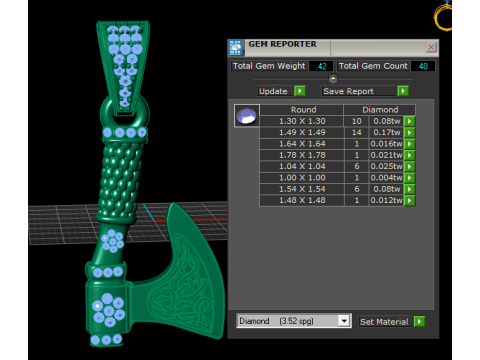Click green arrow for 1.48 X 1.48 row

pos(409,200)
